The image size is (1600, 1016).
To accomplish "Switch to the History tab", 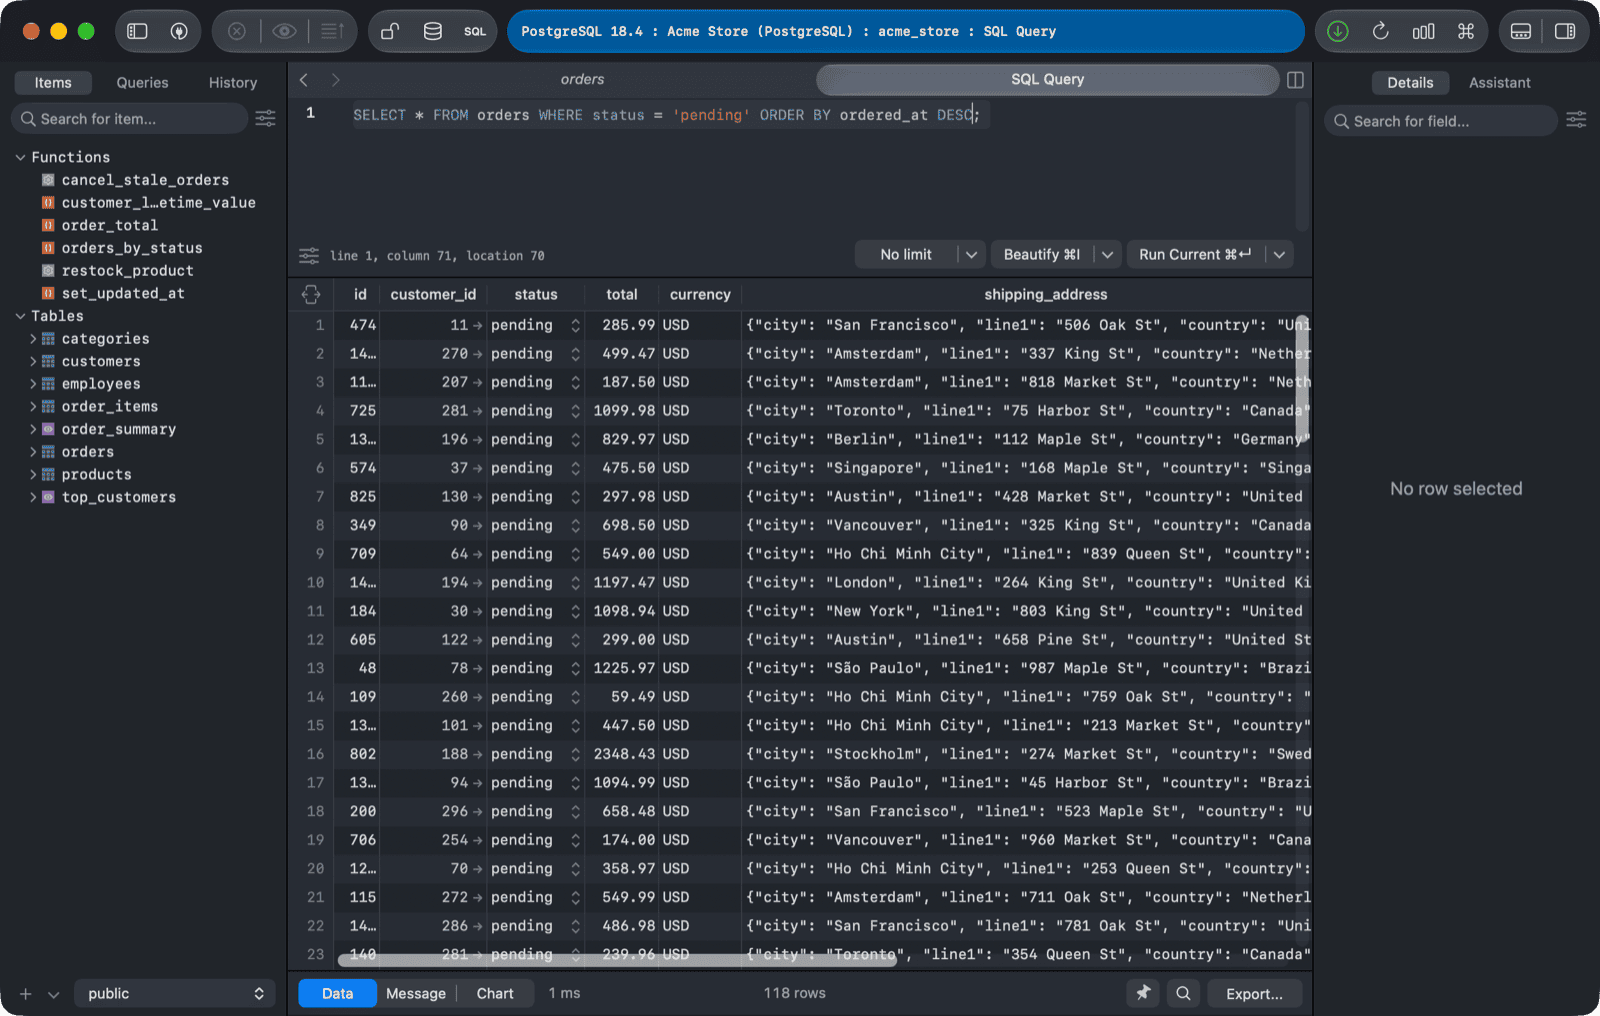I will click(x=233, y=83).
